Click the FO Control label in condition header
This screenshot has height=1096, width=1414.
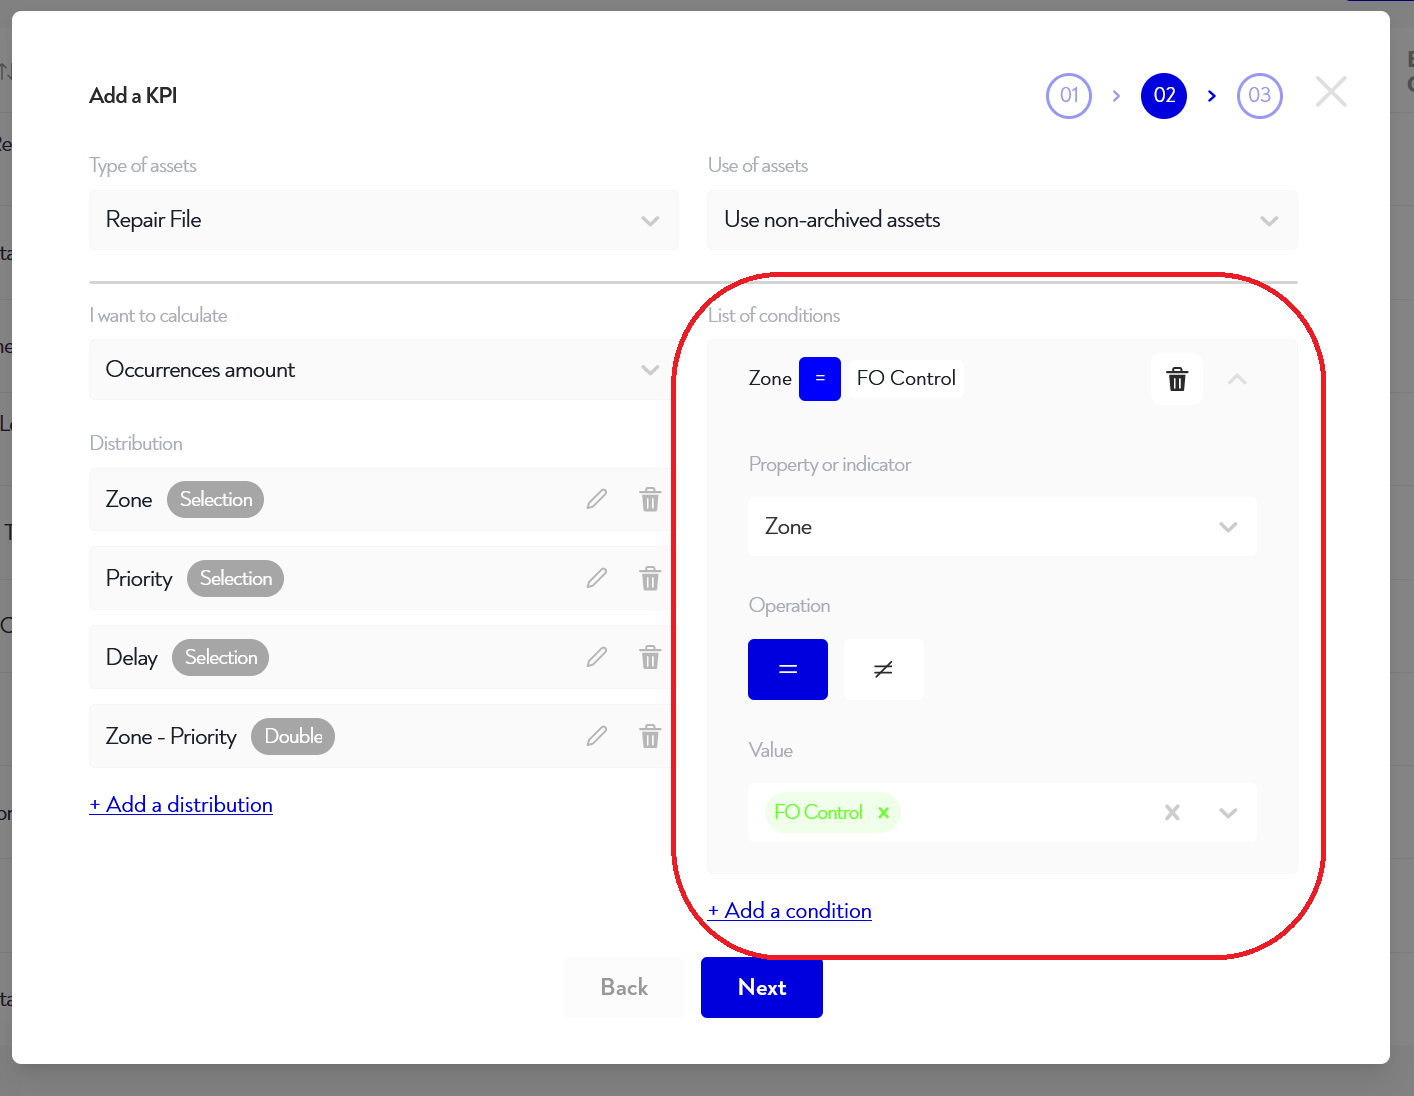[906, 379]
